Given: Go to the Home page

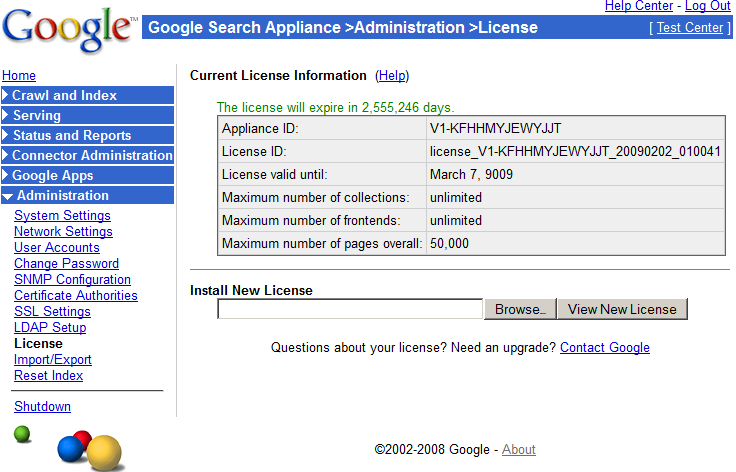Looking at the screenshot, I should click(19, 76).
